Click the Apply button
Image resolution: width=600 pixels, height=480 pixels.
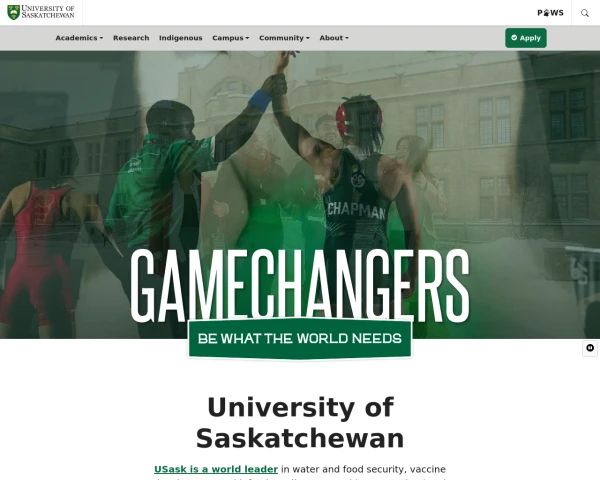526,38
